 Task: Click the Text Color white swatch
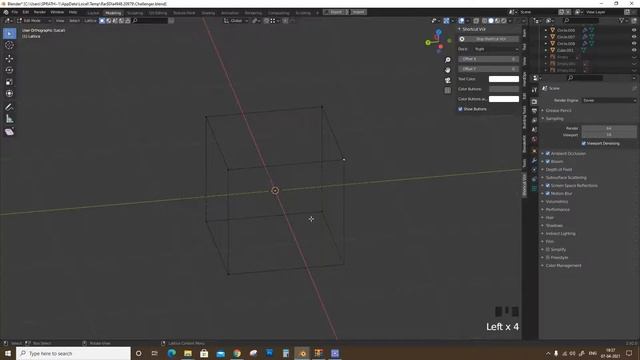pos(504,79)
